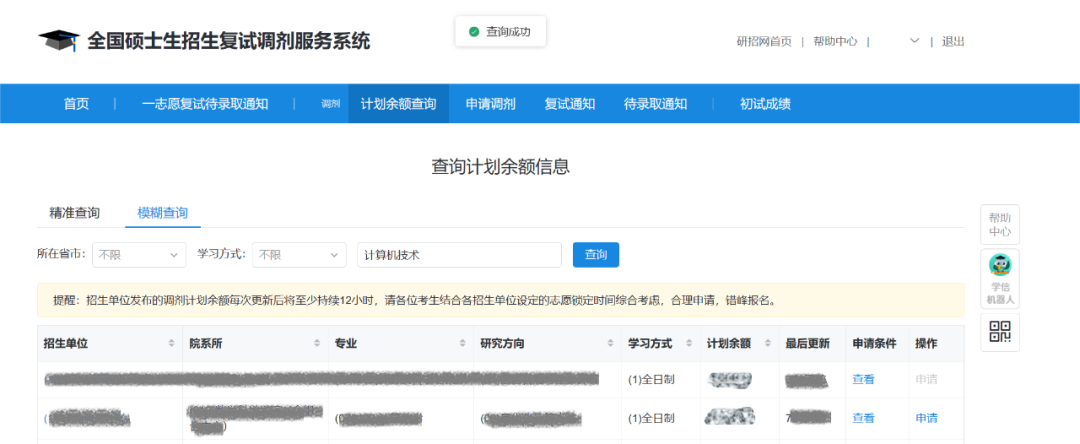Switch to the 精准查询 tab
1080x444 pixels.
click(x=75, y=213)
